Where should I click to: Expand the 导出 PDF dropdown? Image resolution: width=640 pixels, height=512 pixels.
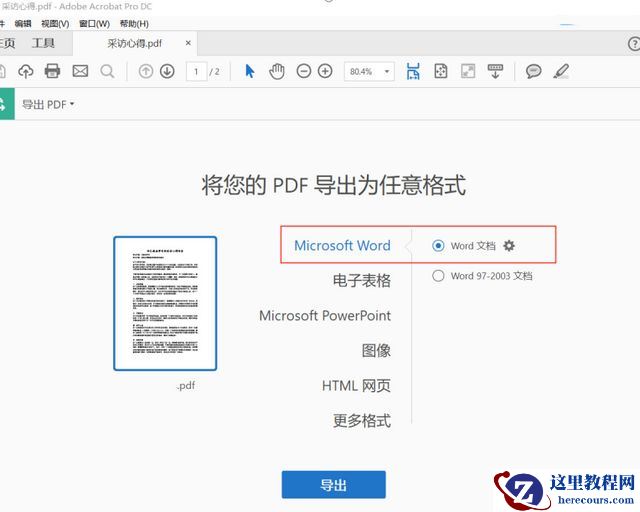48,105
